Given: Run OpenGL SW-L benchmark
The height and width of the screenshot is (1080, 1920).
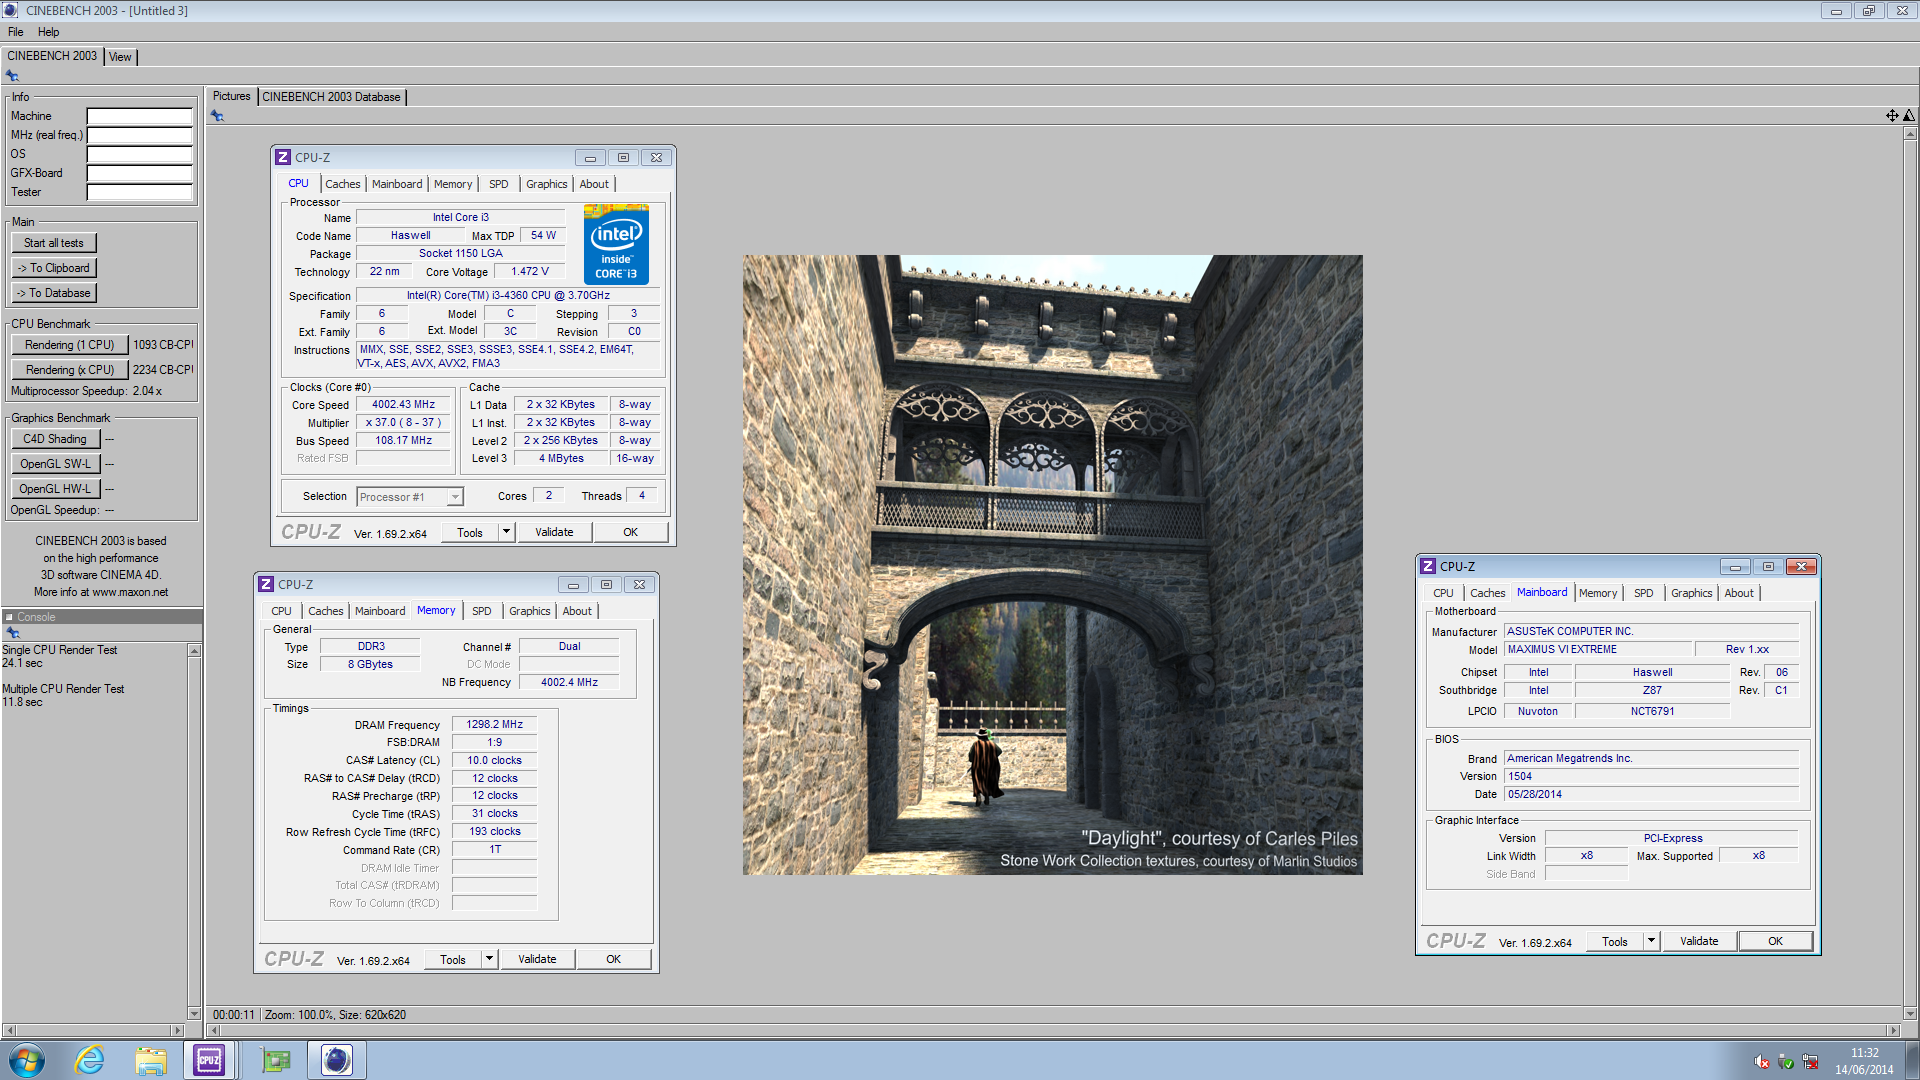Looking at the screenshot, I should [x=56, y=464].
